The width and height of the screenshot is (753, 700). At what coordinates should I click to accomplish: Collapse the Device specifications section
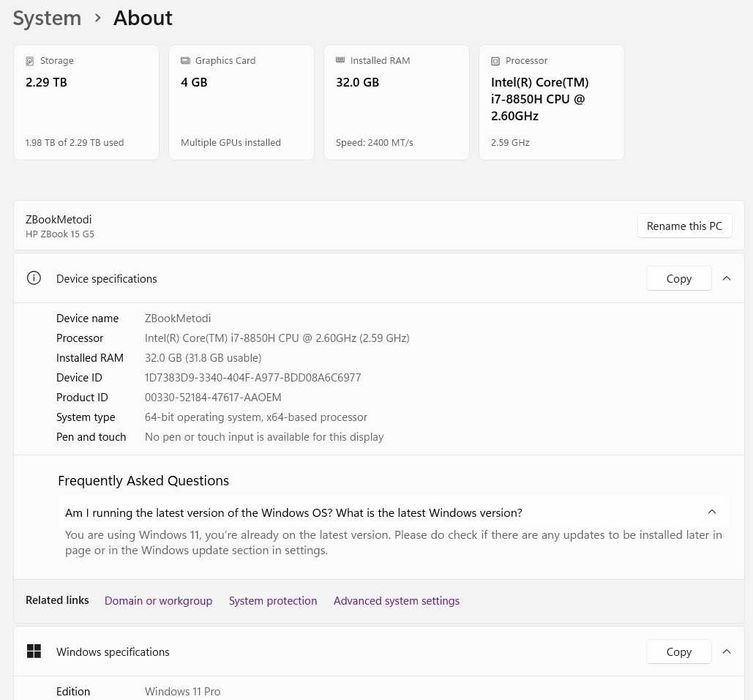pyautogui.click(x=727, y=279)
